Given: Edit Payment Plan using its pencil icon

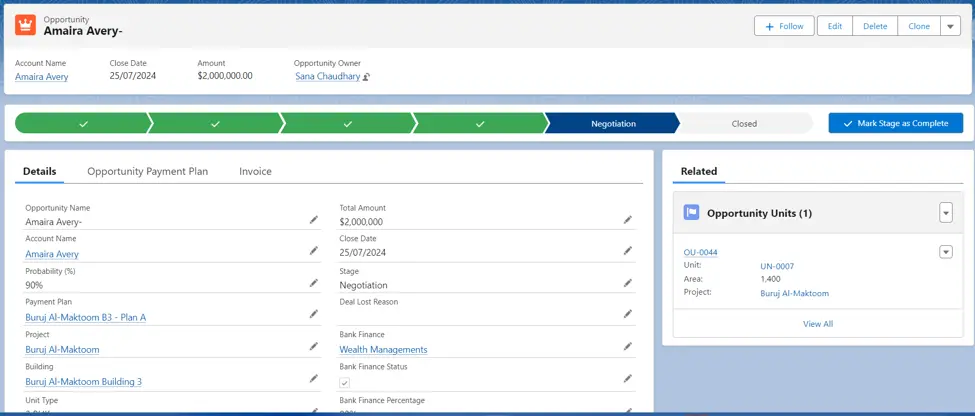Looking at the screenshot, I should pos(313,315).
